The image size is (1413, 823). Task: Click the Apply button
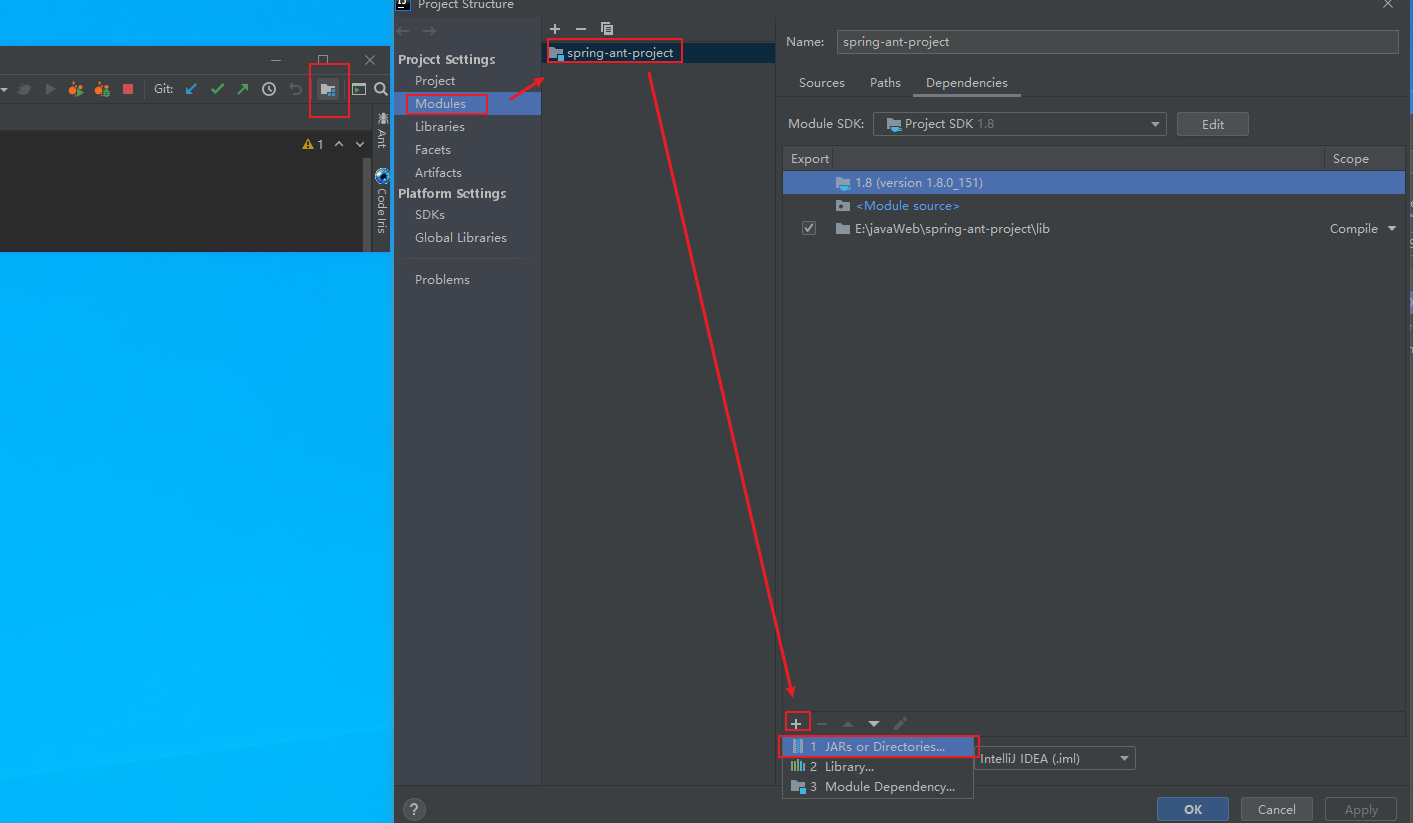[x=1361, y=809]
